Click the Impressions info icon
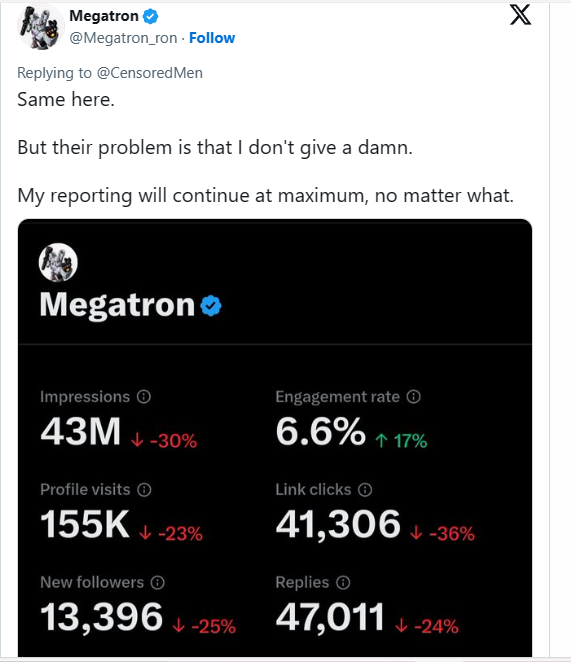Screen dimensions: 571x662 (144, 397)
